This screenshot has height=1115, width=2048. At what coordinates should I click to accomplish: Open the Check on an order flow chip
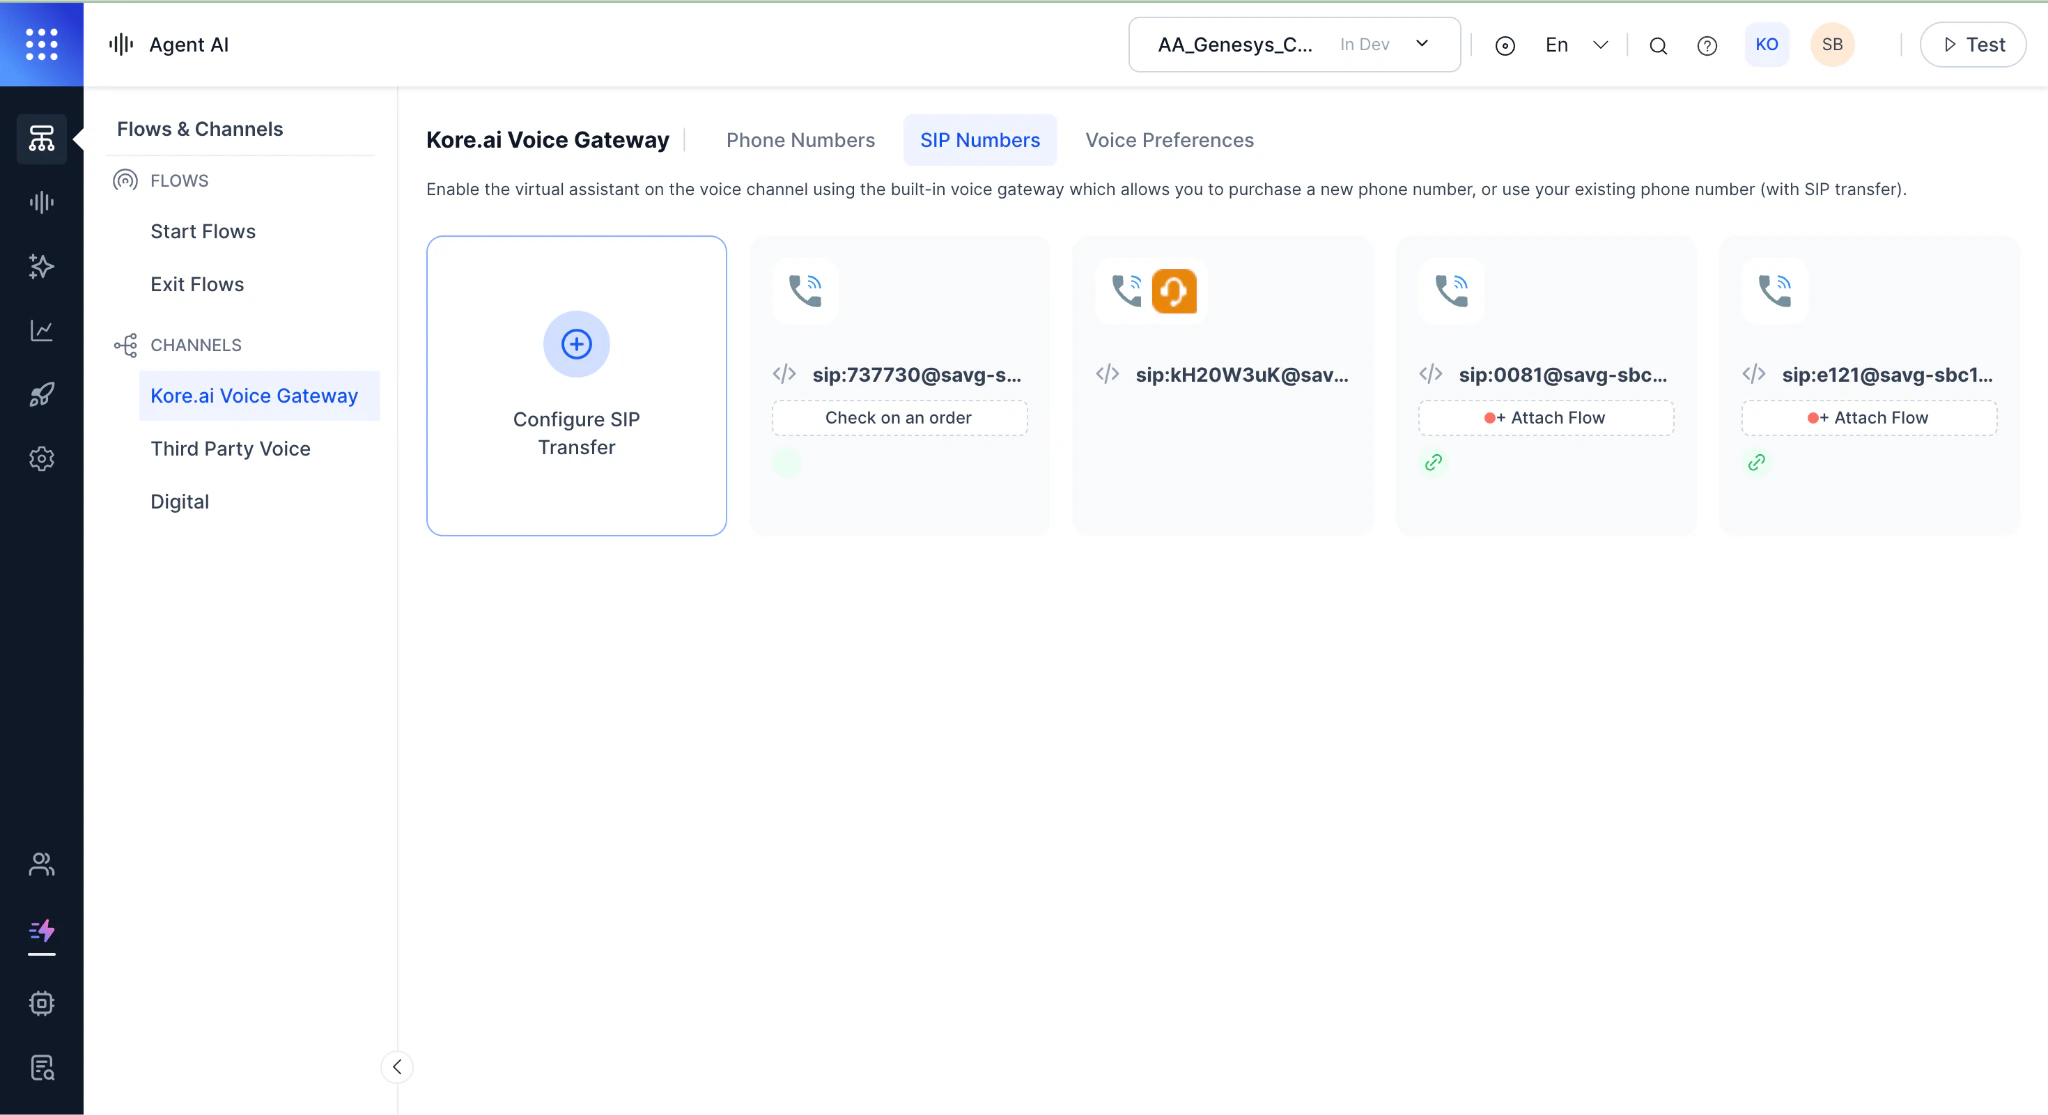coord(898,417)
